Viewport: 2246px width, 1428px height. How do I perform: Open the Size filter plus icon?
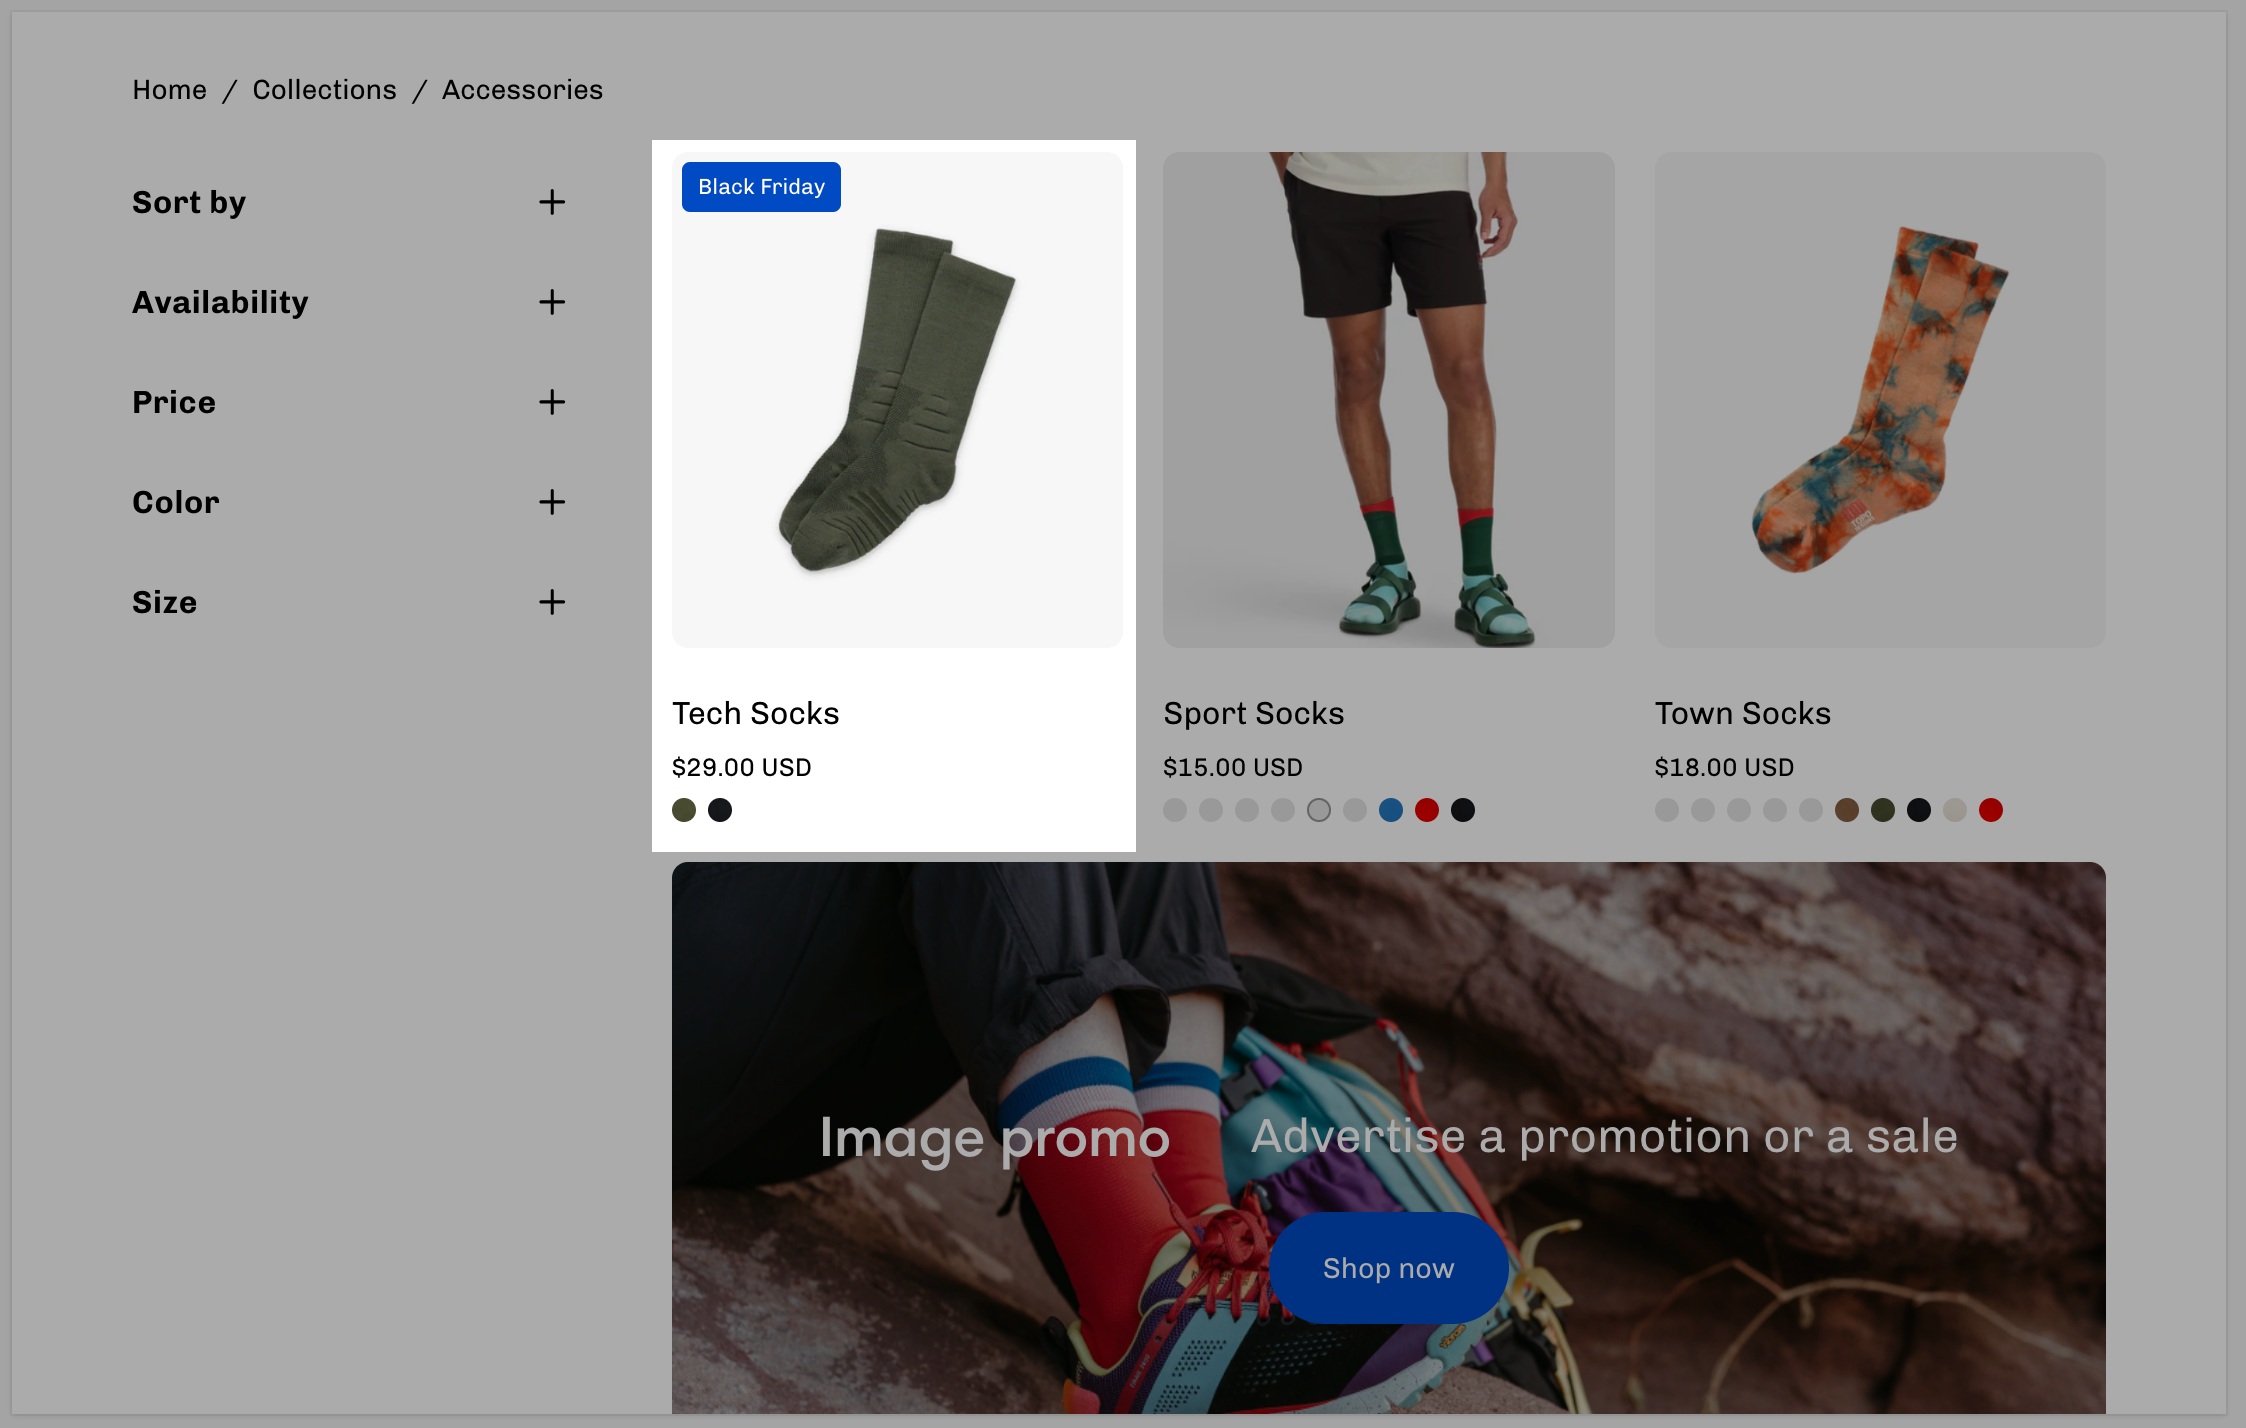(x=552, y=602)
